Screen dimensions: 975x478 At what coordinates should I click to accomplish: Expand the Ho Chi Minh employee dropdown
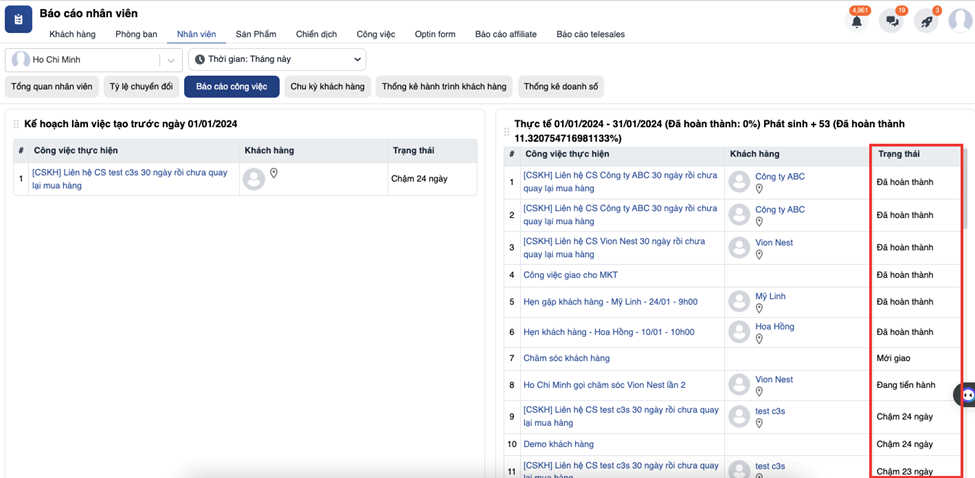tap(171, 60)
